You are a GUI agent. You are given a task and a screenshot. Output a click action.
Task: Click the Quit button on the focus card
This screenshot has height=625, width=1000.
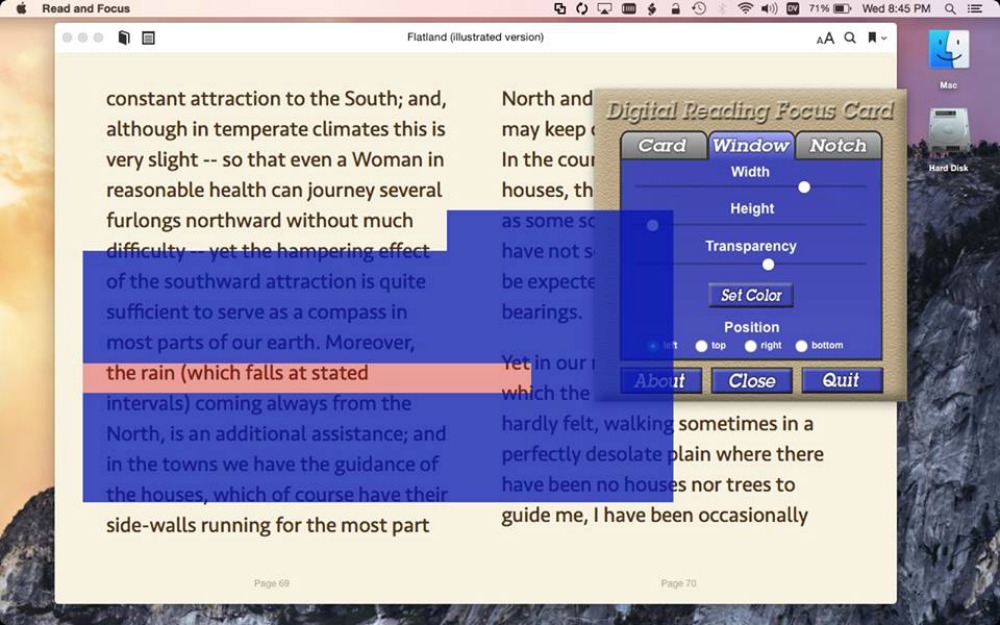click(x=841, y=380)
